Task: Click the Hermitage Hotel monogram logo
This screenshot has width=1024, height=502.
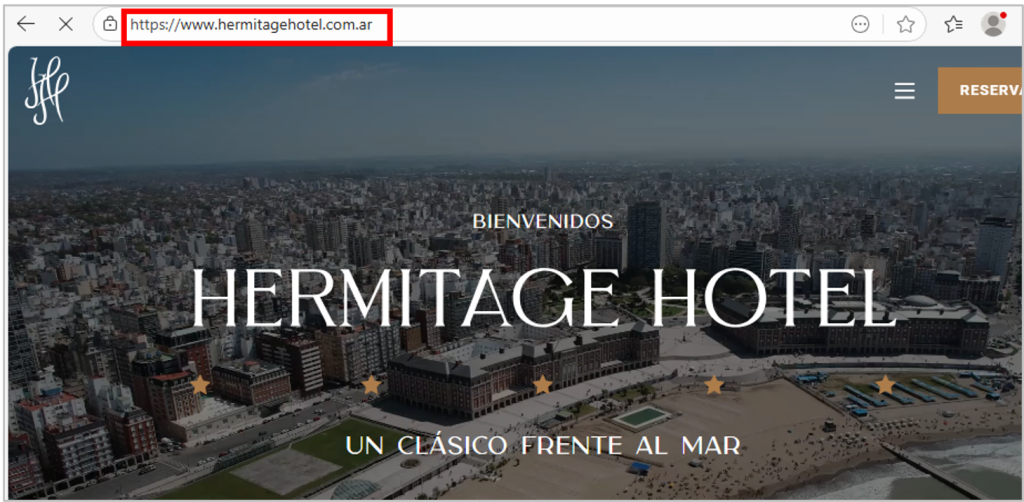Action: point(46,91)
